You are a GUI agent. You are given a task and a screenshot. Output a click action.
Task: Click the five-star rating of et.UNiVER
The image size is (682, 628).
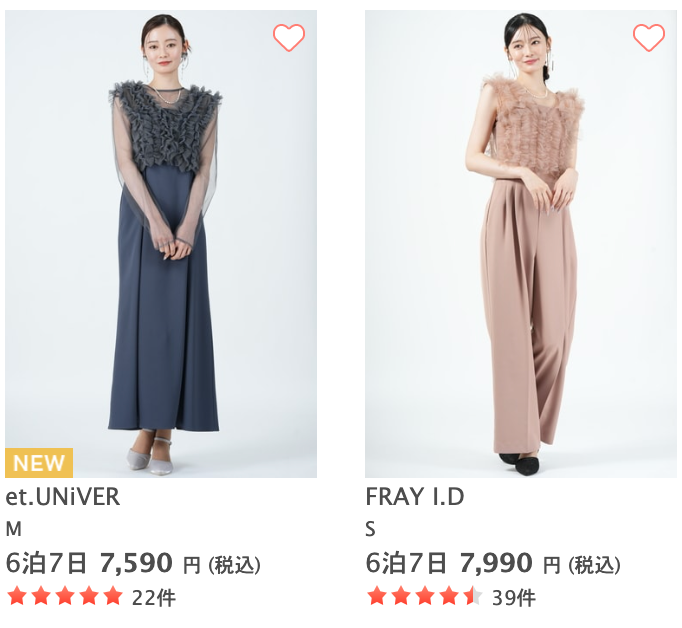pyautogui.click(x=65, y=596)
